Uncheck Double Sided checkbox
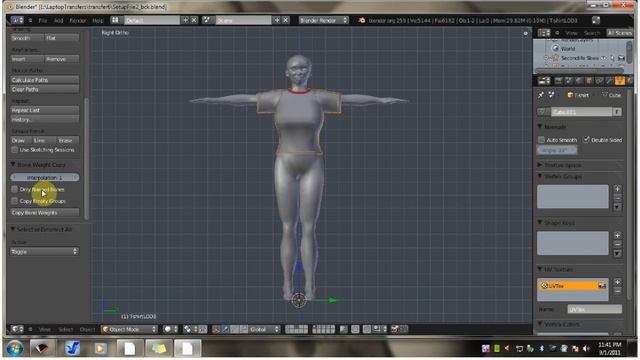Image resolution: width=640 pixels, height=360 pixels. point(587,140)
